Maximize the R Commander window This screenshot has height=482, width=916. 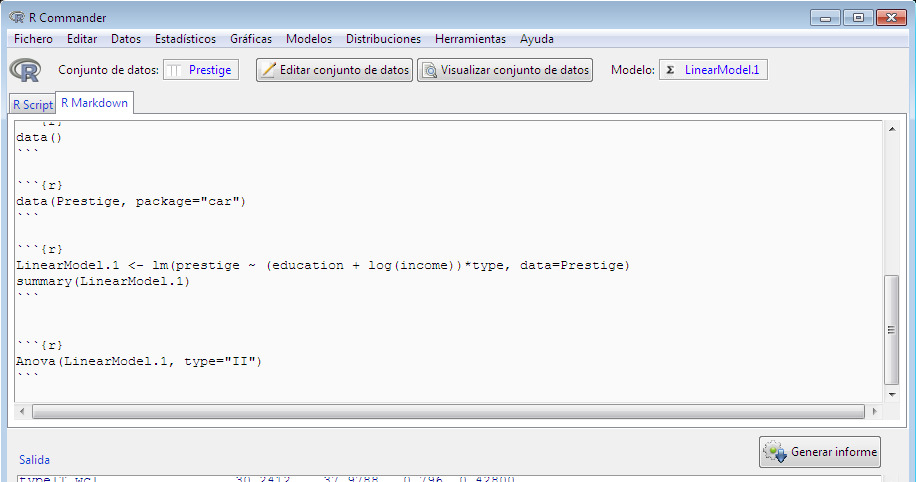point(858,18)
